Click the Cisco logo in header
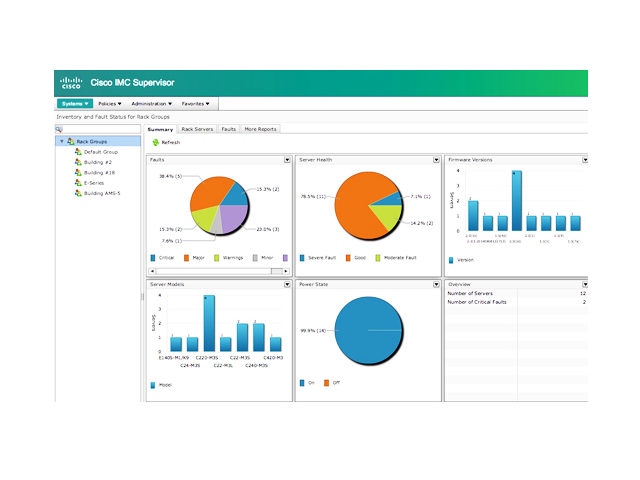 tap(70, 83)
